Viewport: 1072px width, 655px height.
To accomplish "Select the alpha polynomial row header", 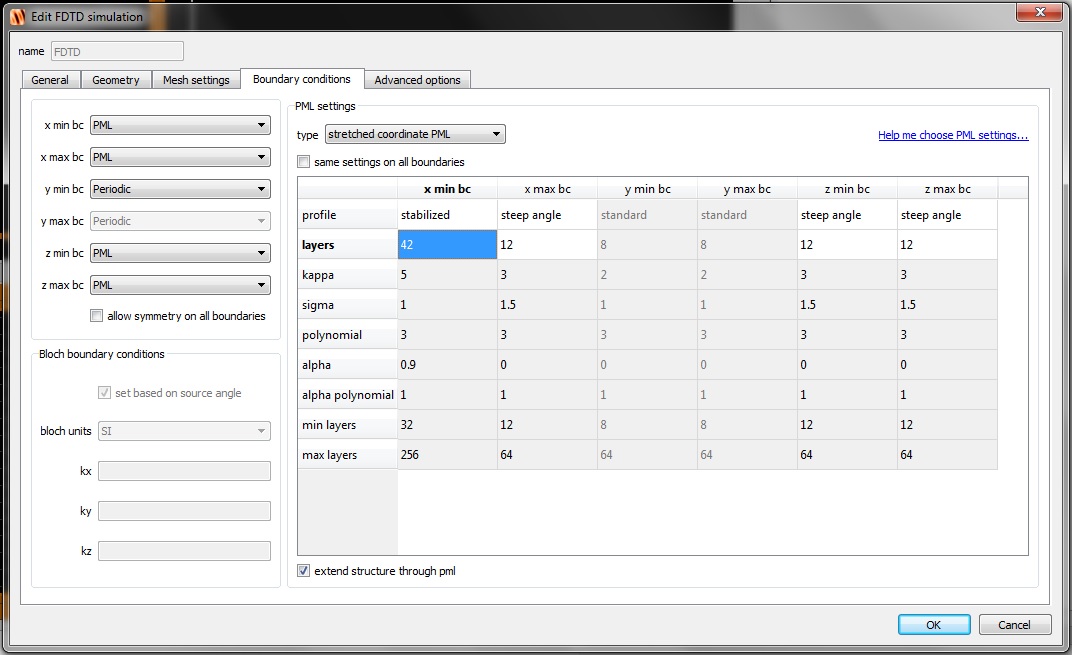I will (x=347, y=395).
